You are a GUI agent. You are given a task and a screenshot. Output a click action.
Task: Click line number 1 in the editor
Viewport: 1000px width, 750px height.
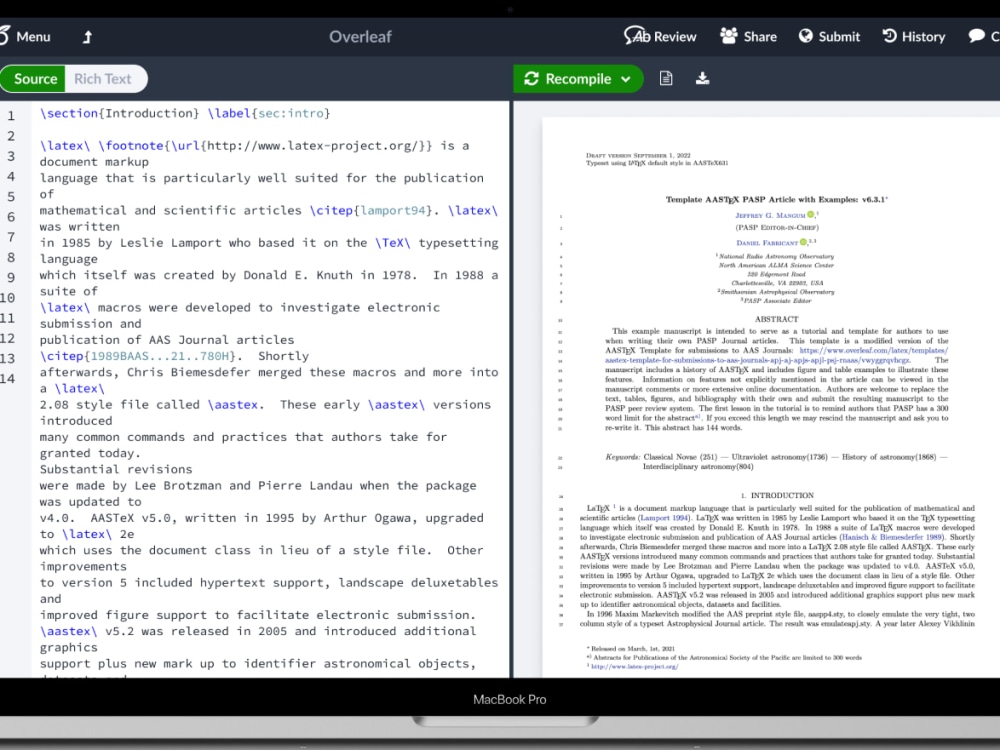(12, 113)
